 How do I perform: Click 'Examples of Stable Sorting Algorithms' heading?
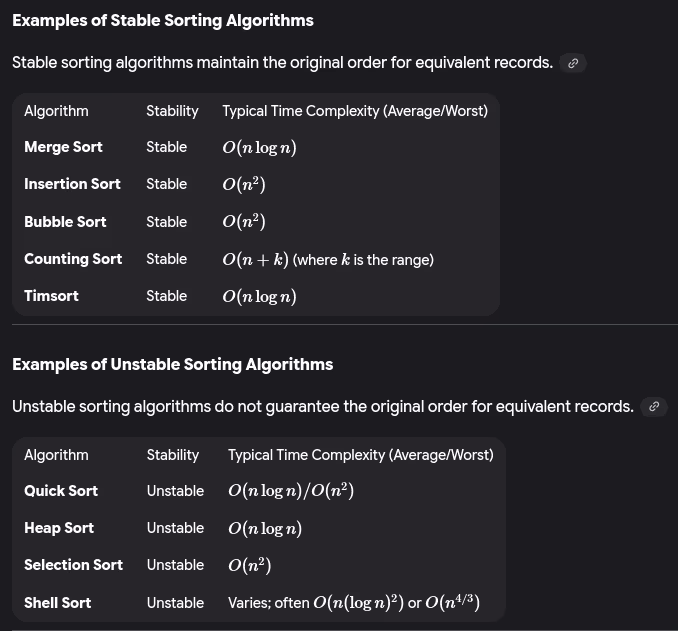163,21
